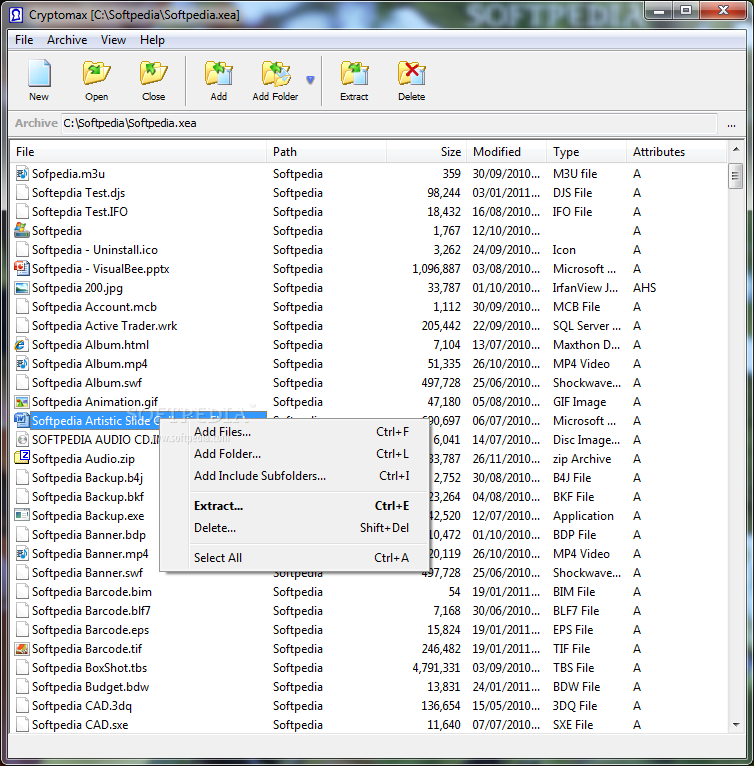Open the Help menu
This screenshot has height=766, width=754.
pos(152,40)
